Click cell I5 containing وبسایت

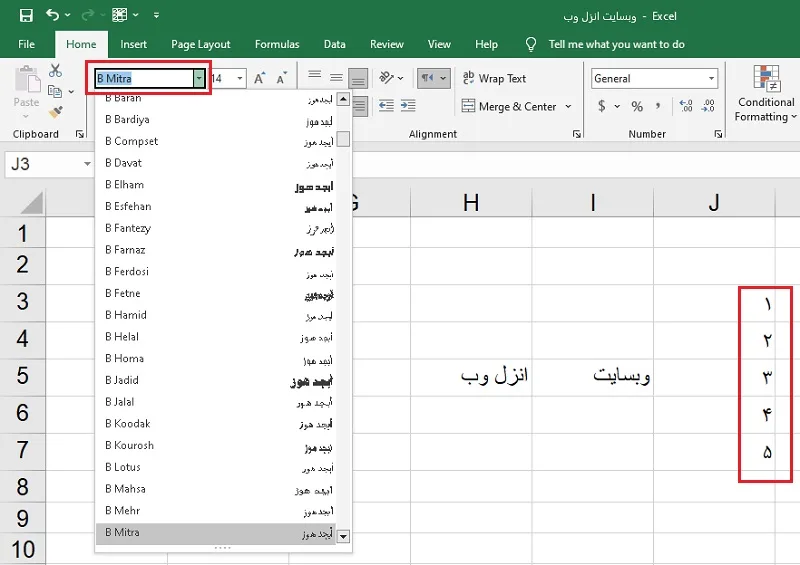pos(592,377)
